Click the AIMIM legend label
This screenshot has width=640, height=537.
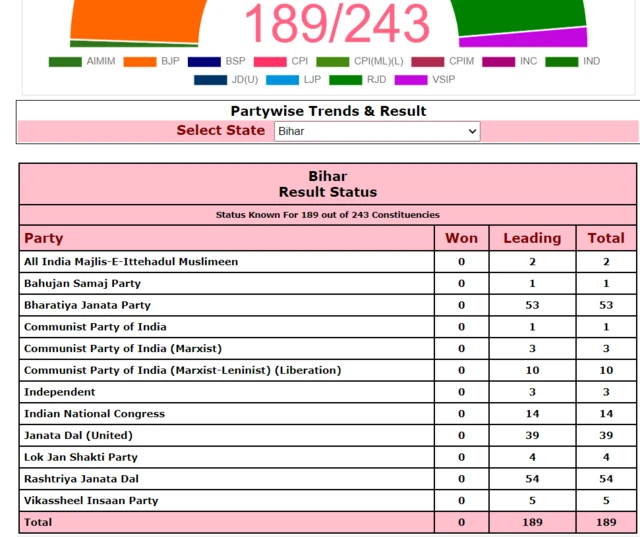point(101,61)
